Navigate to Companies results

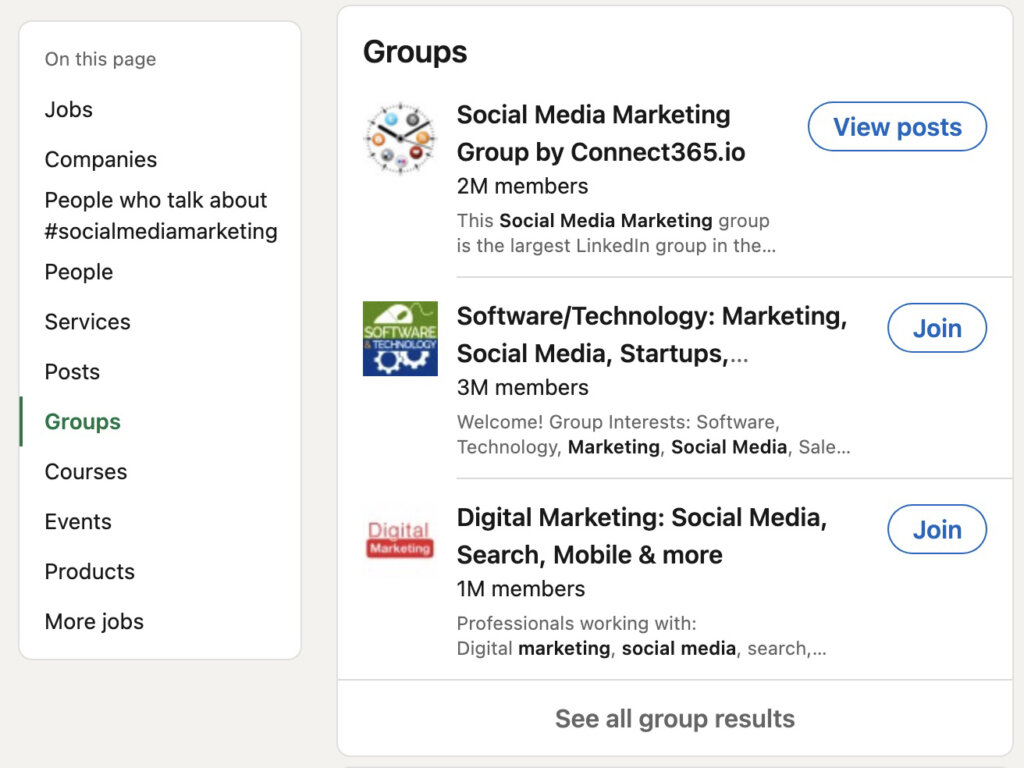pos(100,160)
